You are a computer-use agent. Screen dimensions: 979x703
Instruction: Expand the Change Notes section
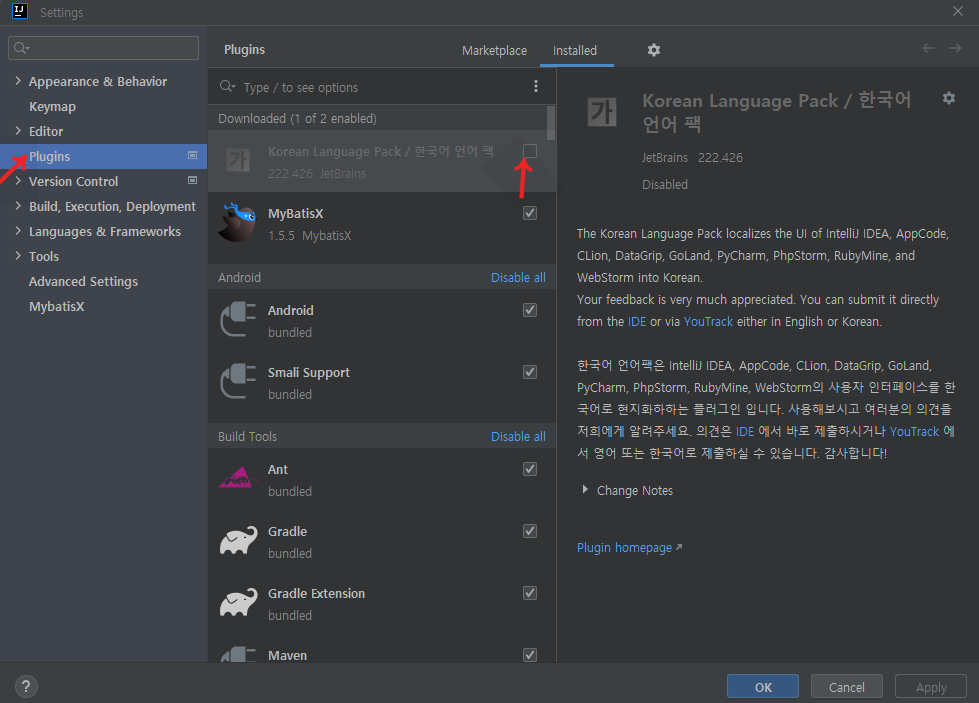(x=585, y=489)
